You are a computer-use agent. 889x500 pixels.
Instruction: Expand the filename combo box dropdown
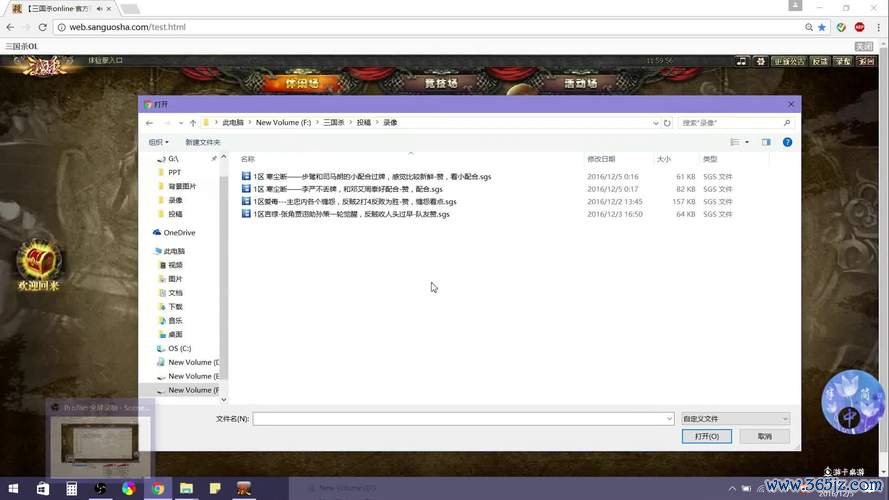pos(669,419)
